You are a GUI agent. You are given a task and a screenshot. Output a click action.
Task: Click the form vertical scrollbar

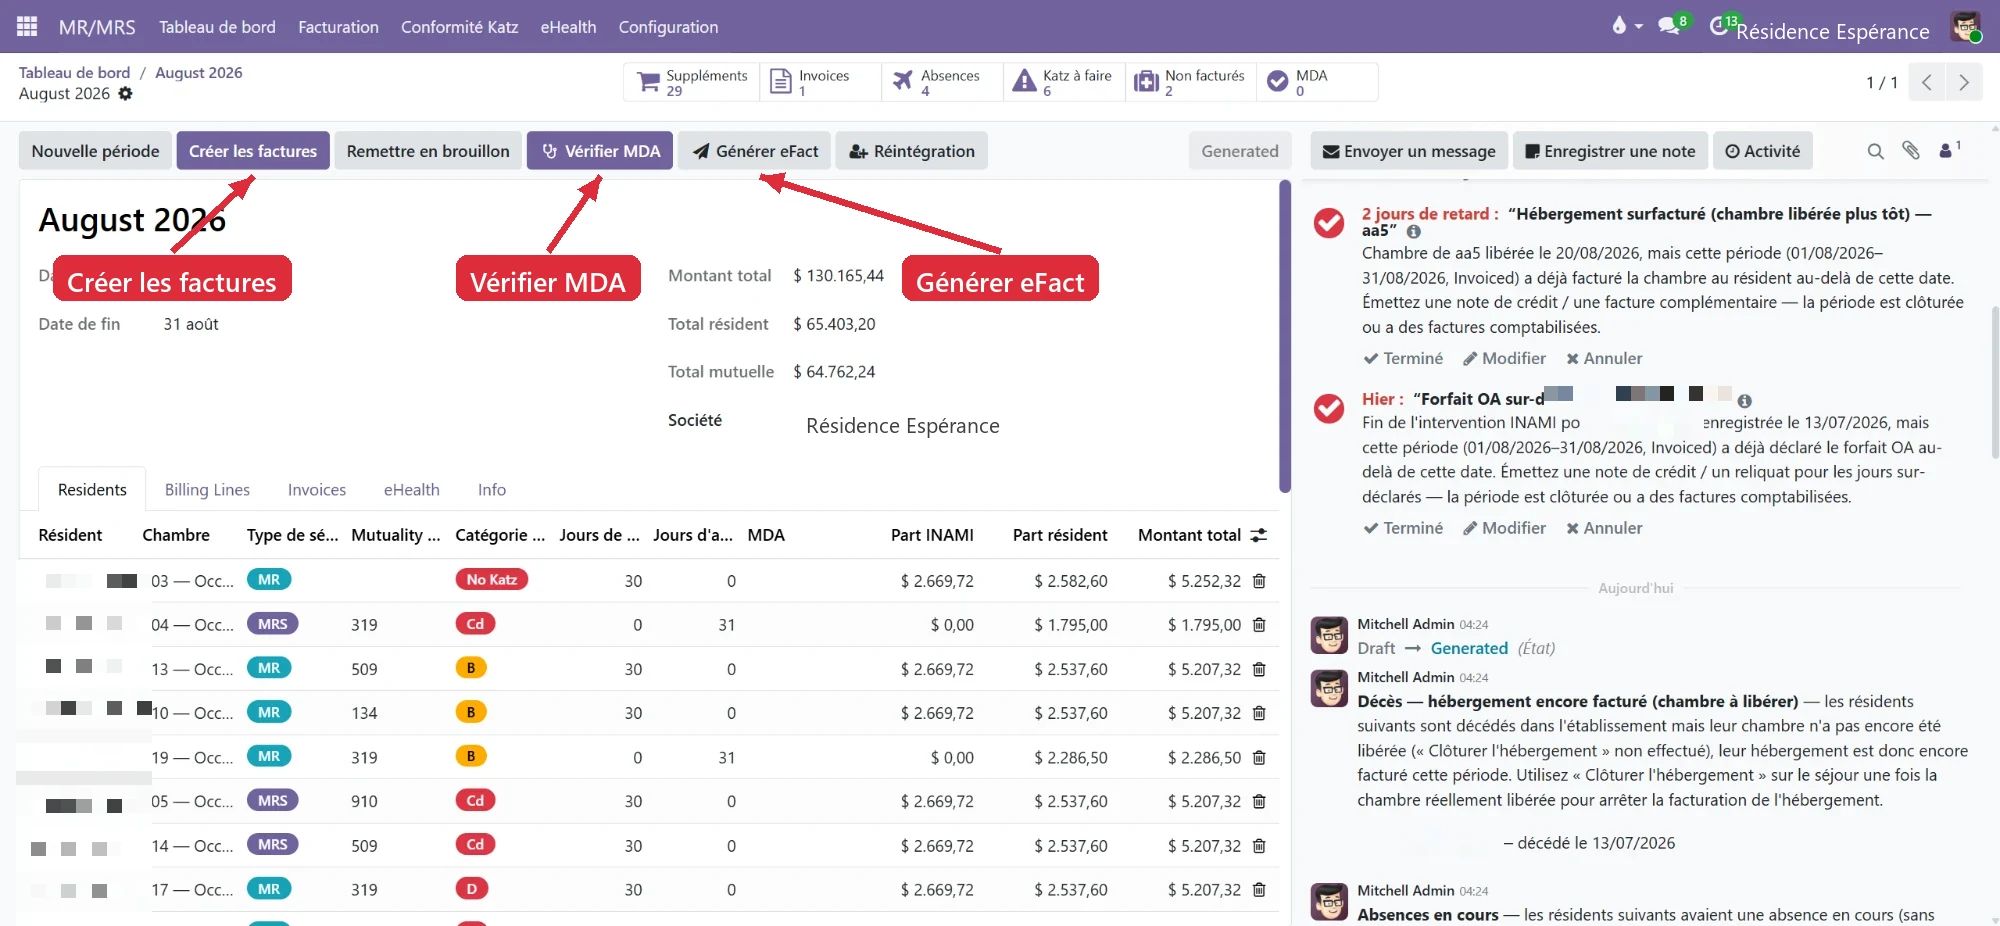(1285, 336)
